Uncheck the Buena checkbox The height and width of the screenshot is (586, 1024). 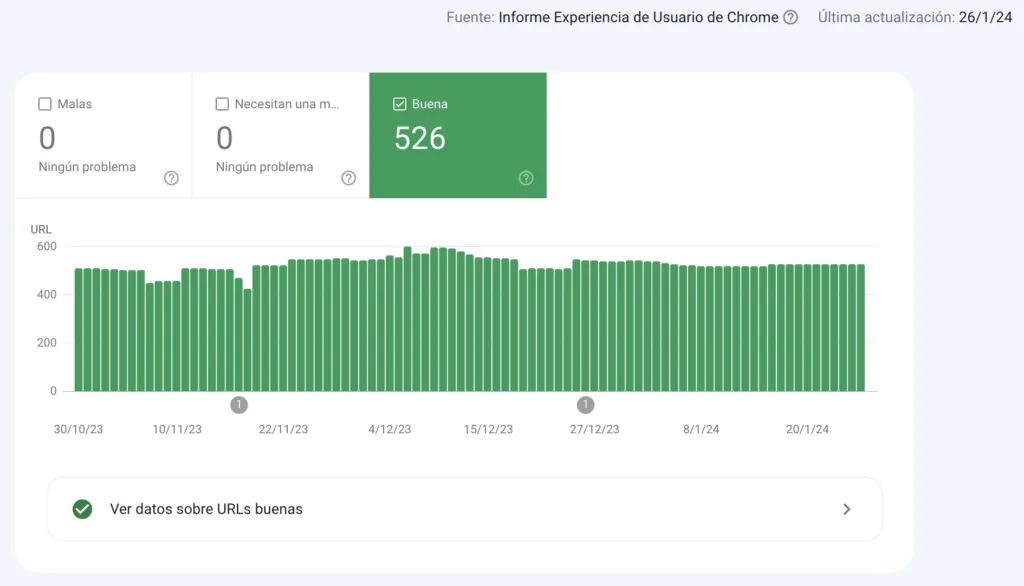pos(400,104)
